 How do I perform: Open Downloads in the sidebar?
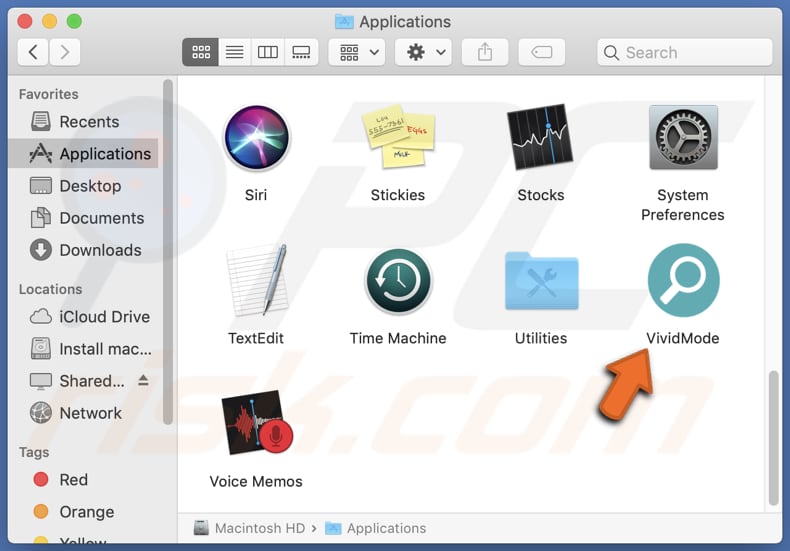click(x=84, y=250)
